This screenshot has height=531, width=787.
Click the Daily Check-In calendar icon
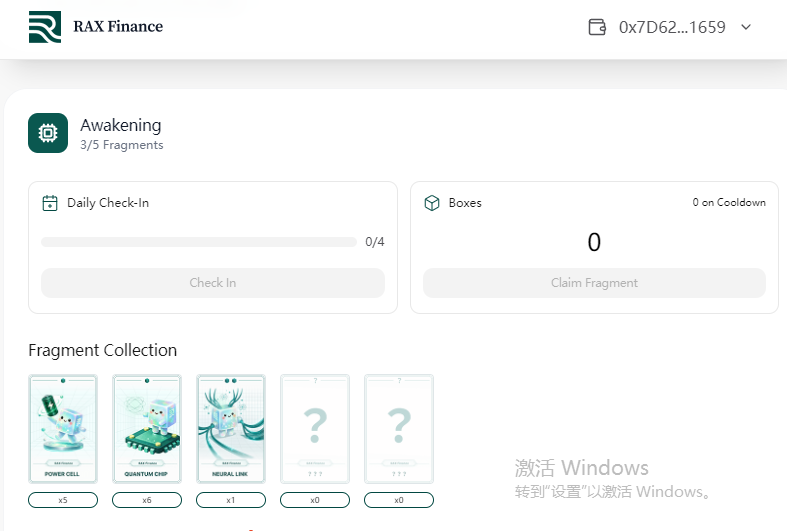pos(50,203)
